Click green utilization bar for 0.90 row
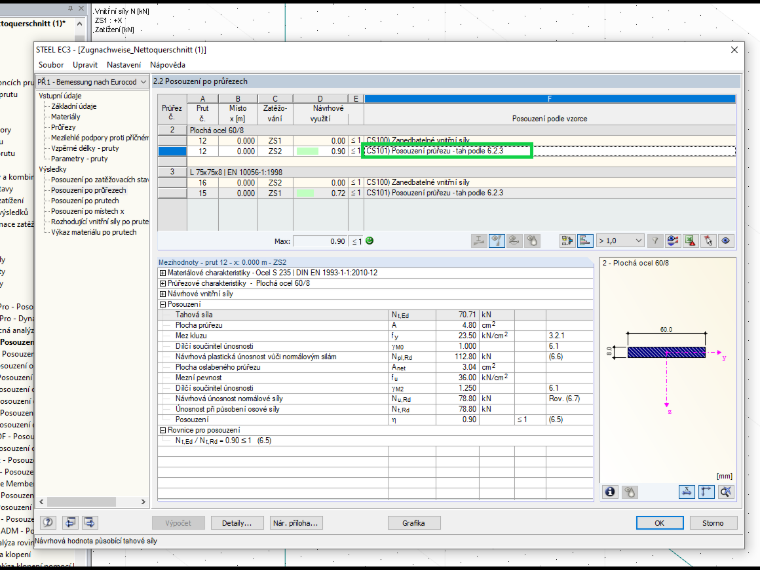 [307, 151]
